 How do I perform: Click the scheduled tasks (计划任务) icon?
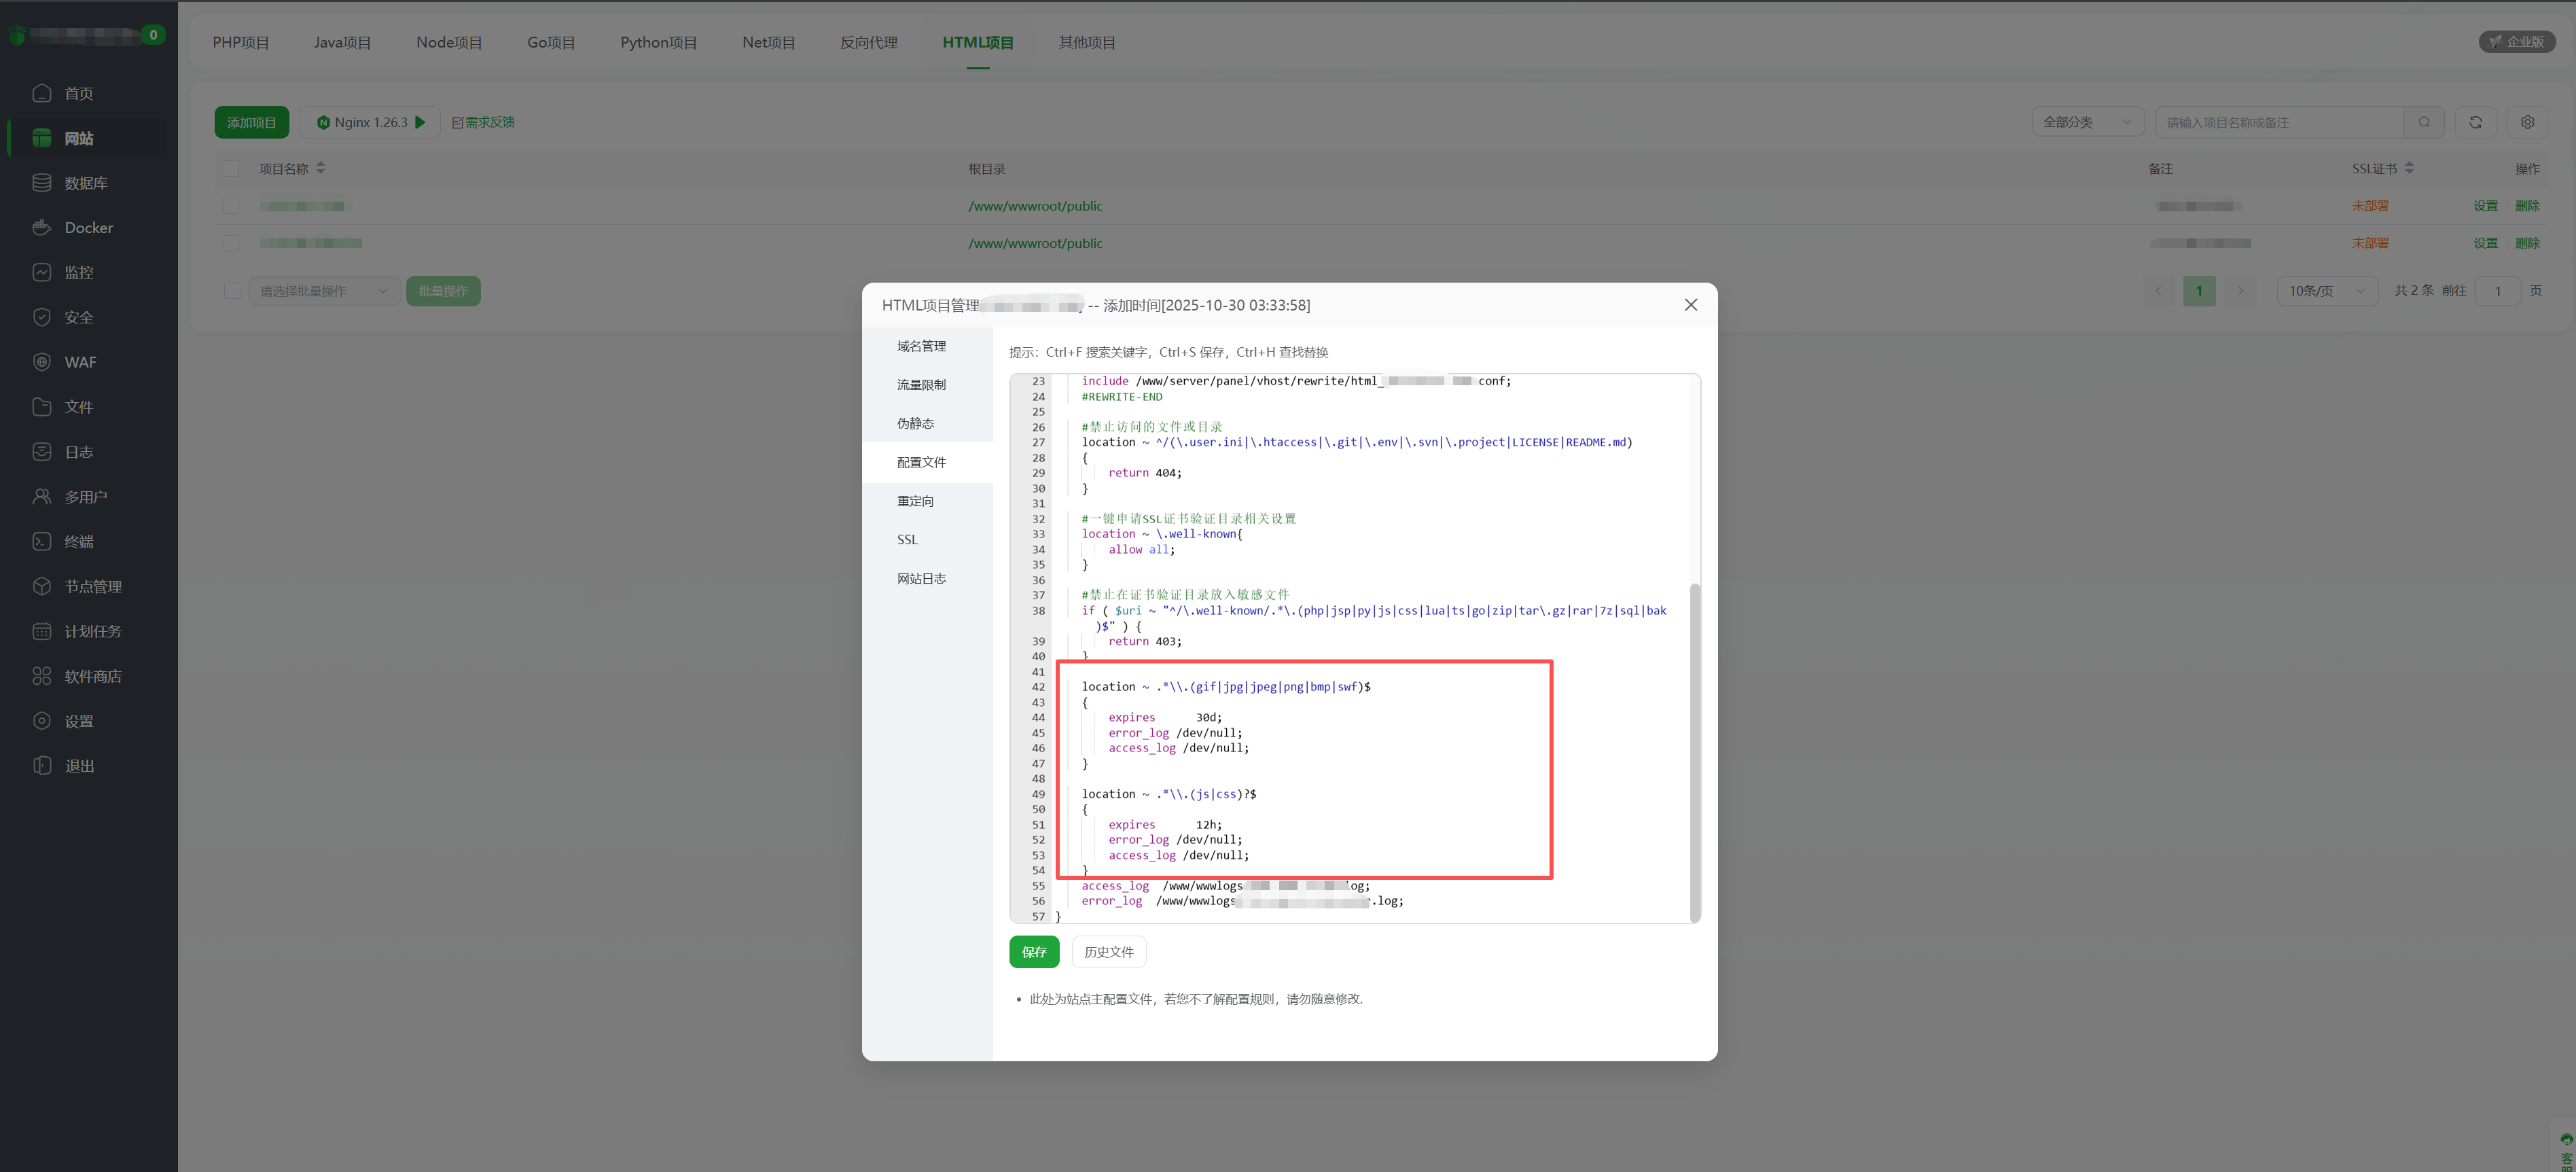[x=41, y=631]
